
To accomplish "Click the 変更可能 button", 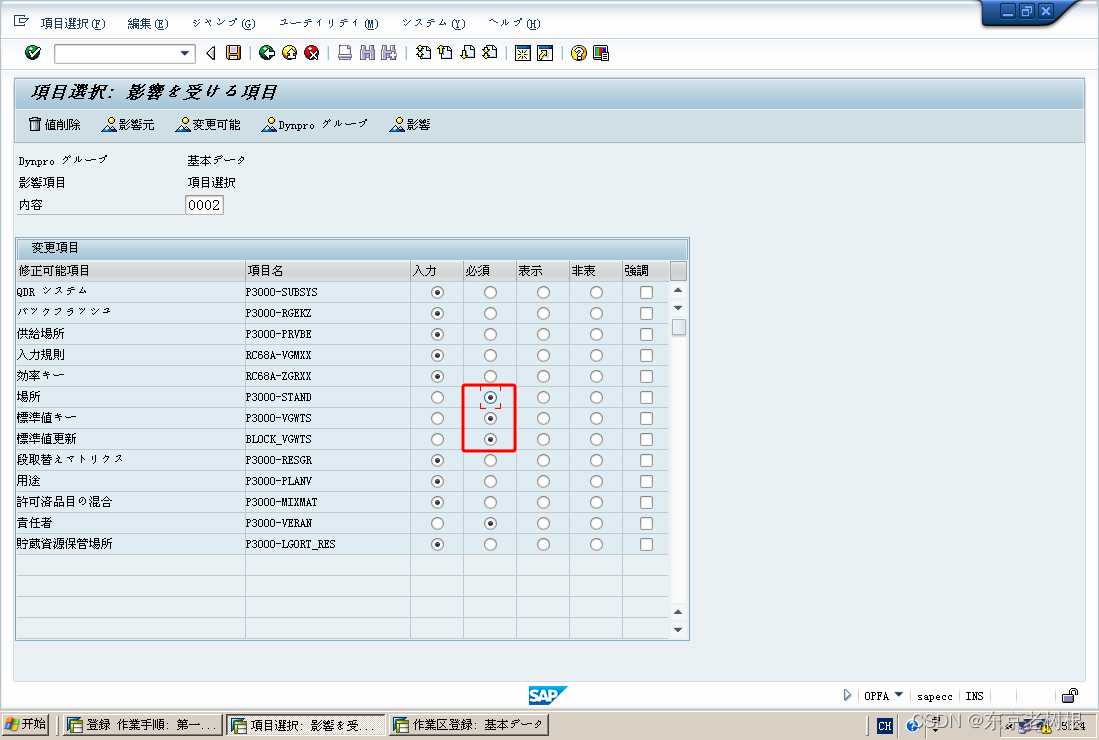I will click(207, 124).
